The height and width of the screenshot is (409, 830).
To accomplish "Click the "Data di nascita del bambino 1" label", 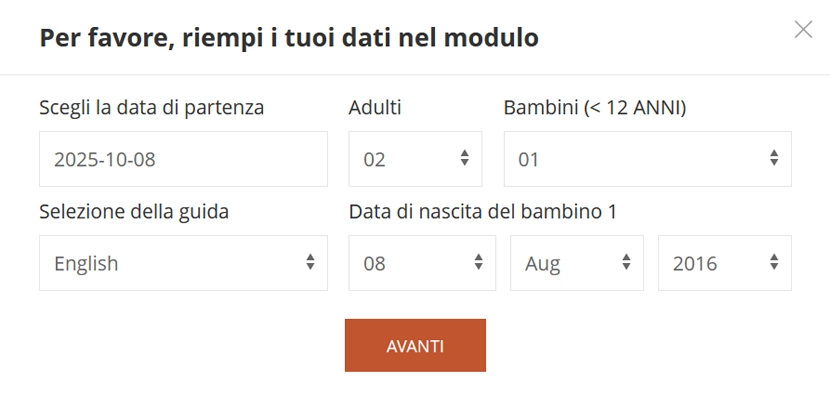I will (x=482, y=211).
